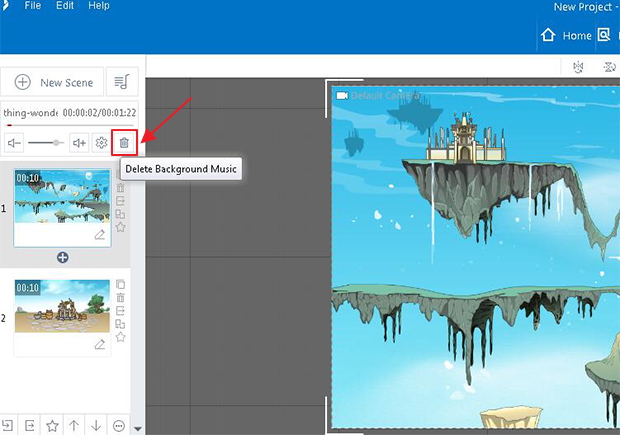The height and width of the screenshot is (436, 620).
Task: Favorite scene 2 with its star icon
Action: 121,337
